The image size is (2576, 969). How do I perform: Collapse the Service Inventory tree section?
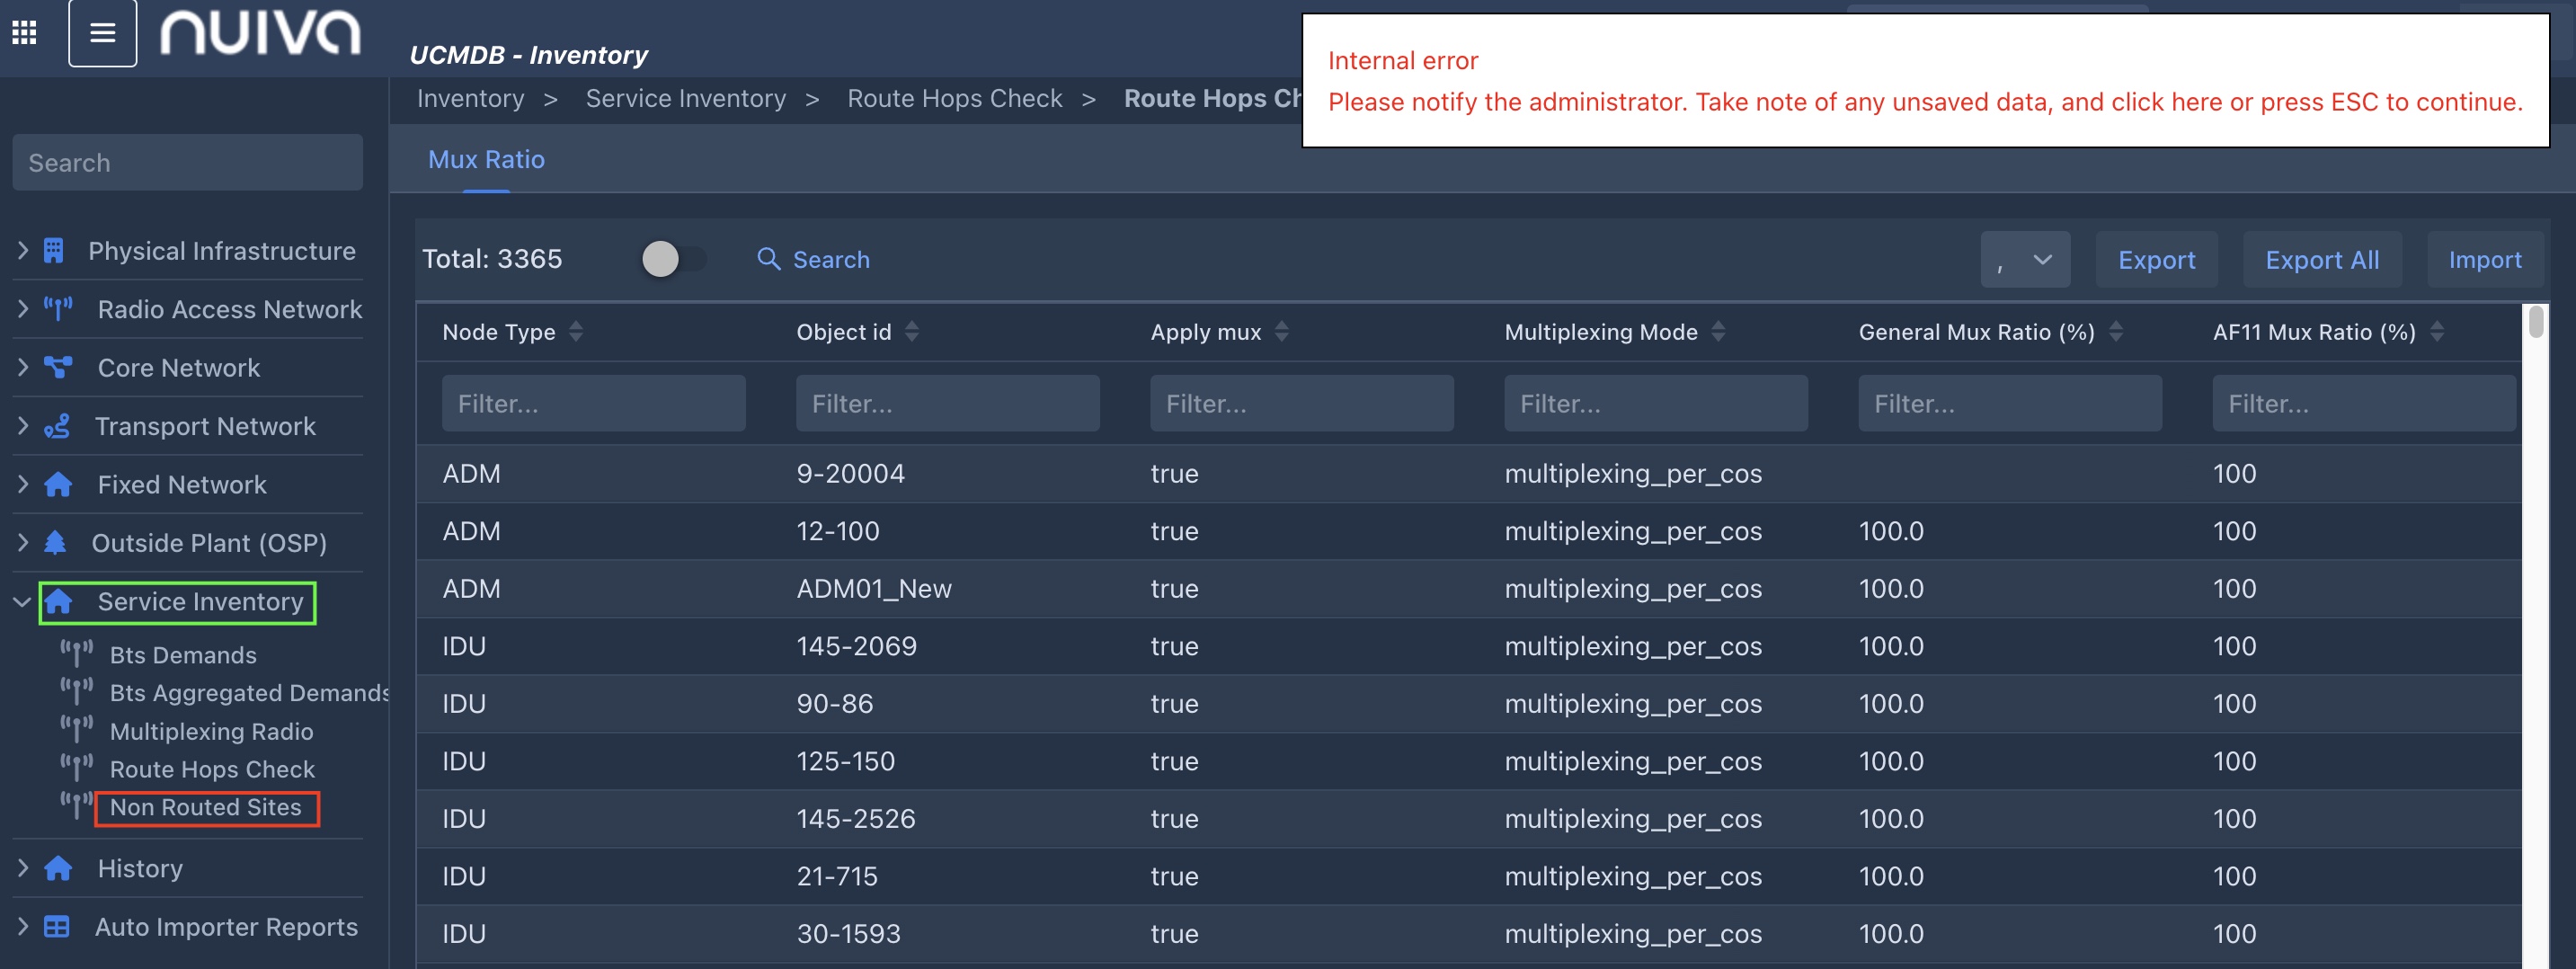pos(22,602)
